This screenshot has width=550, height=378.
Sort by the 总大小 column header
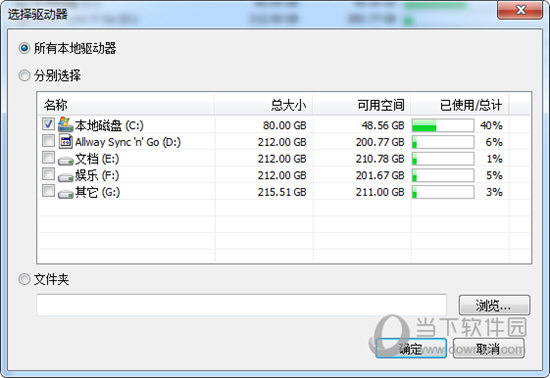264,104
